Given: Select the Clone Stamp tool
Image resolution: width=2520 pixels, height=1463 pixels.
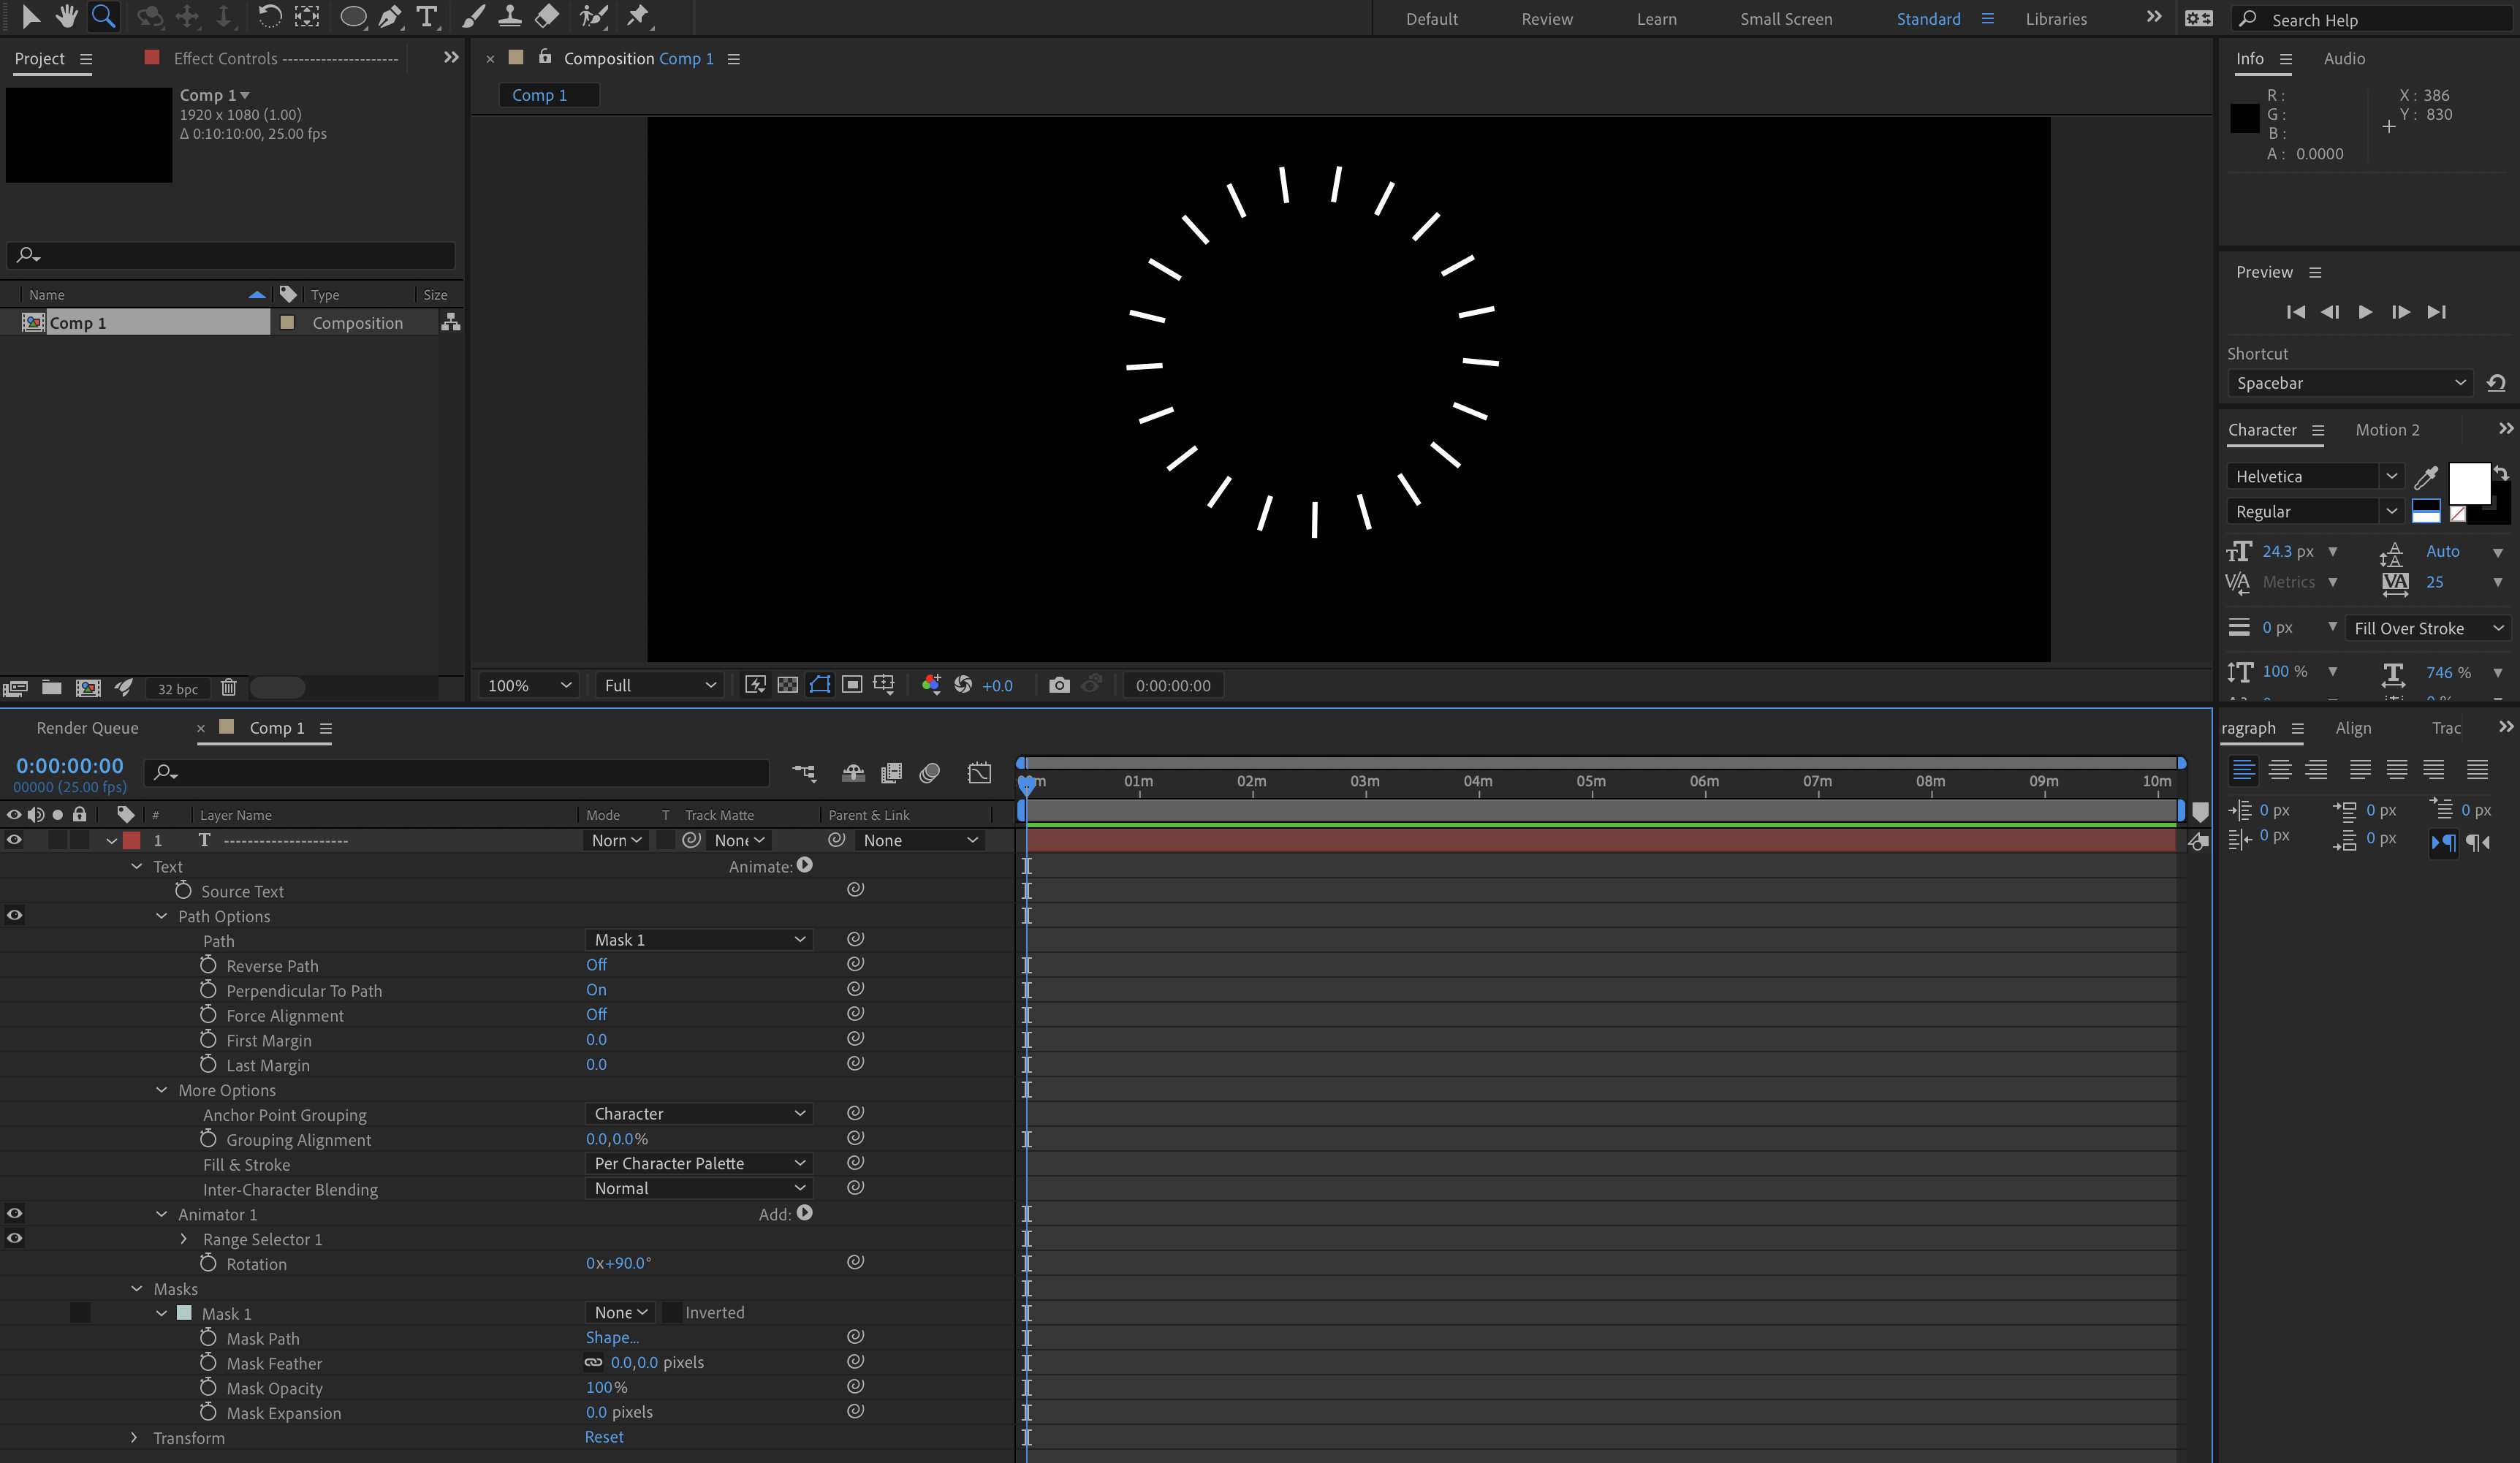Looking at the screenshot, I should click(510, 16).
